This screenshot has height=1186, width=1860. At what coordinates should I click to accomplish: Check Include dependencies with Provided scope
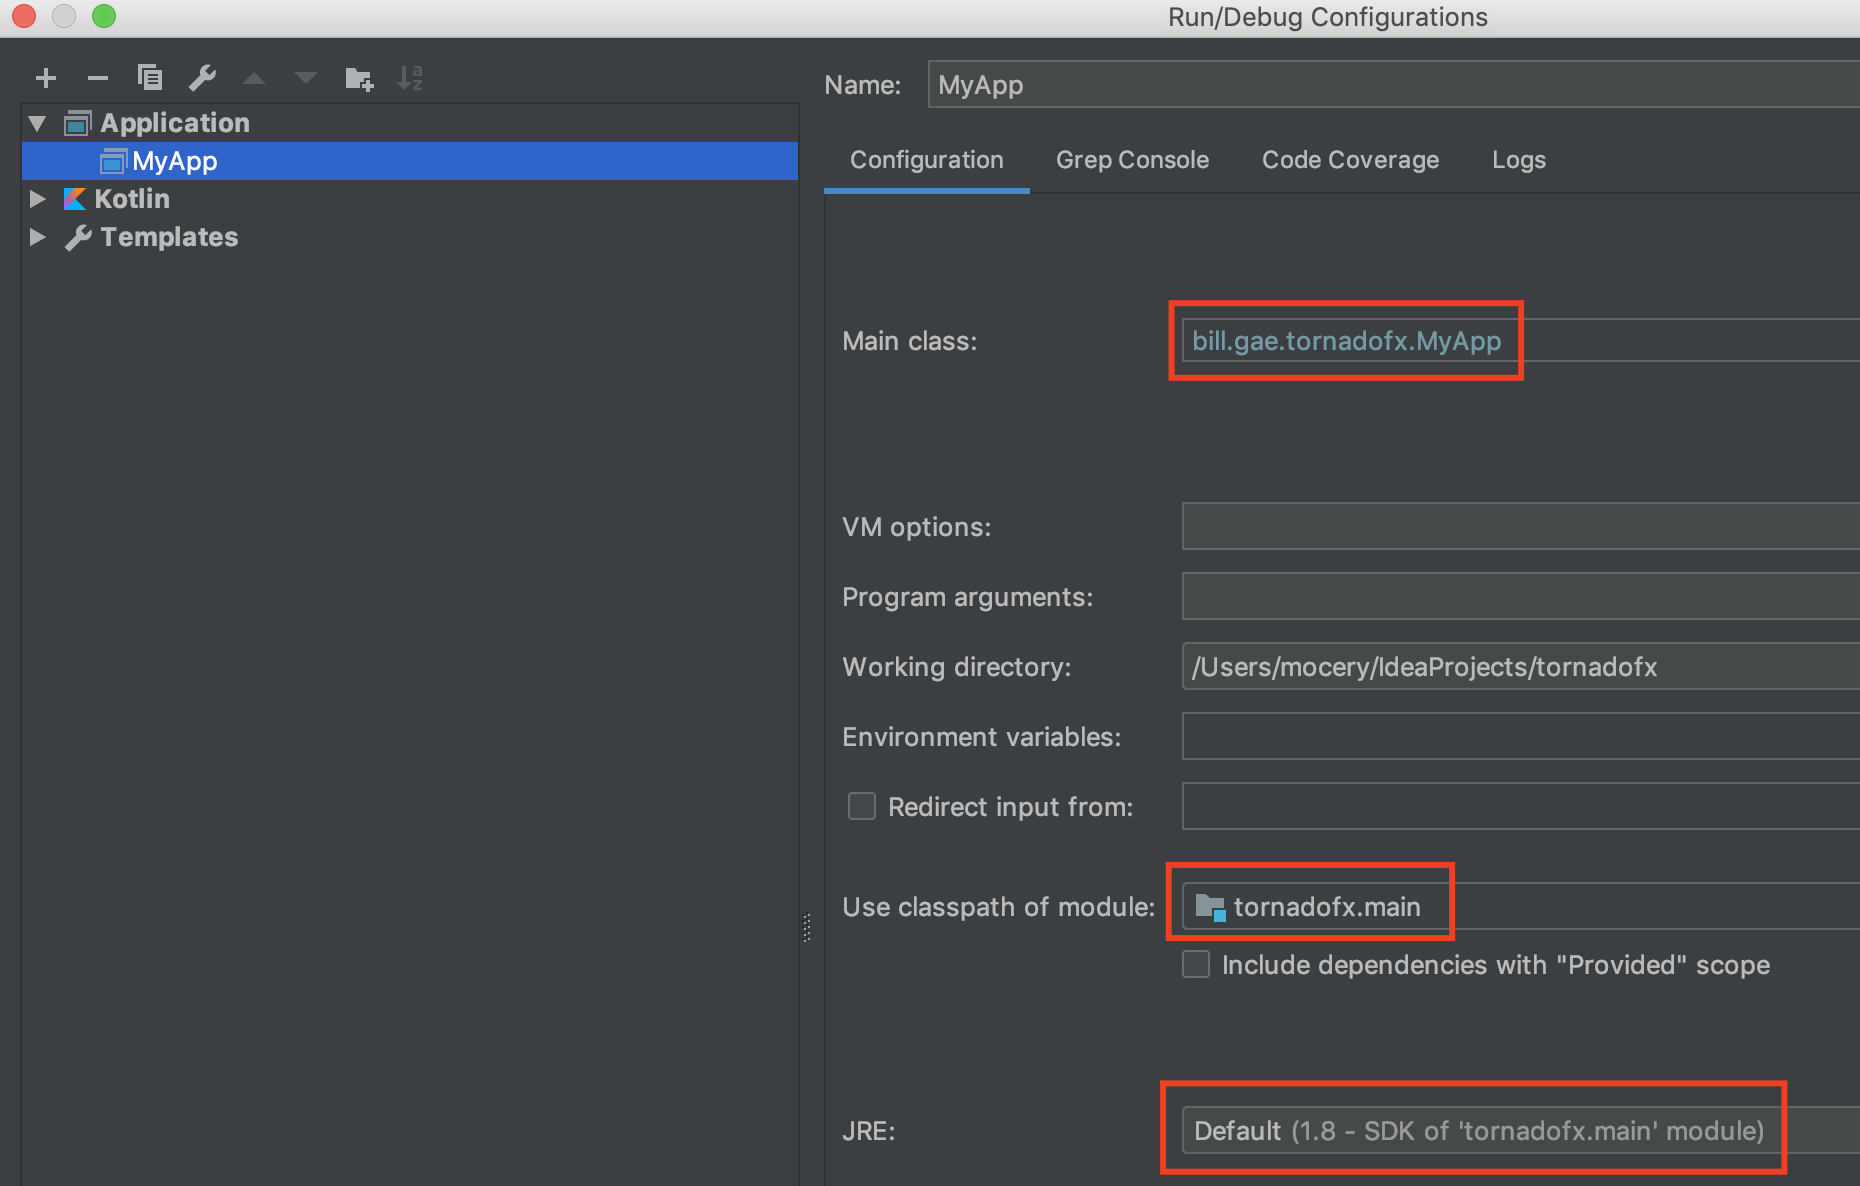(1196, 964)
